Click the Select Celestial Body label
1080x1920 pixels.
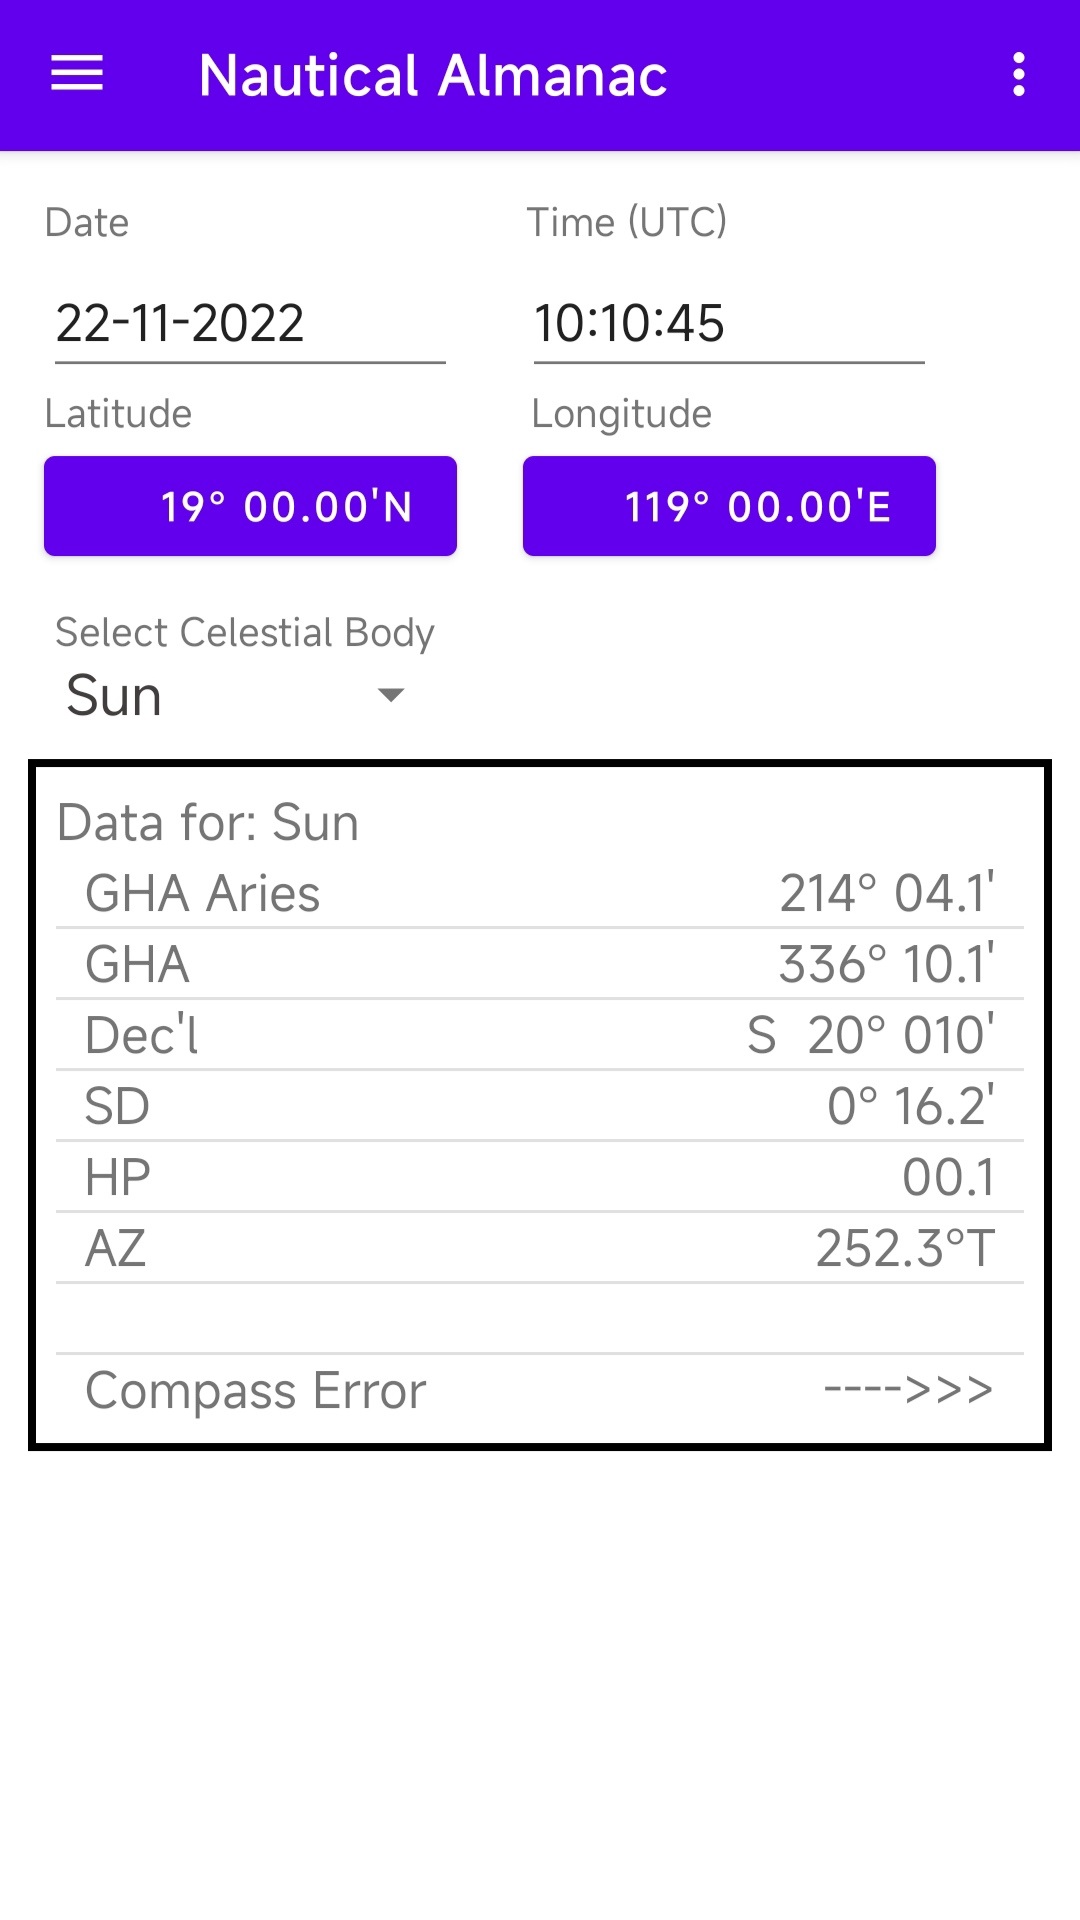[x=245, y=632]
